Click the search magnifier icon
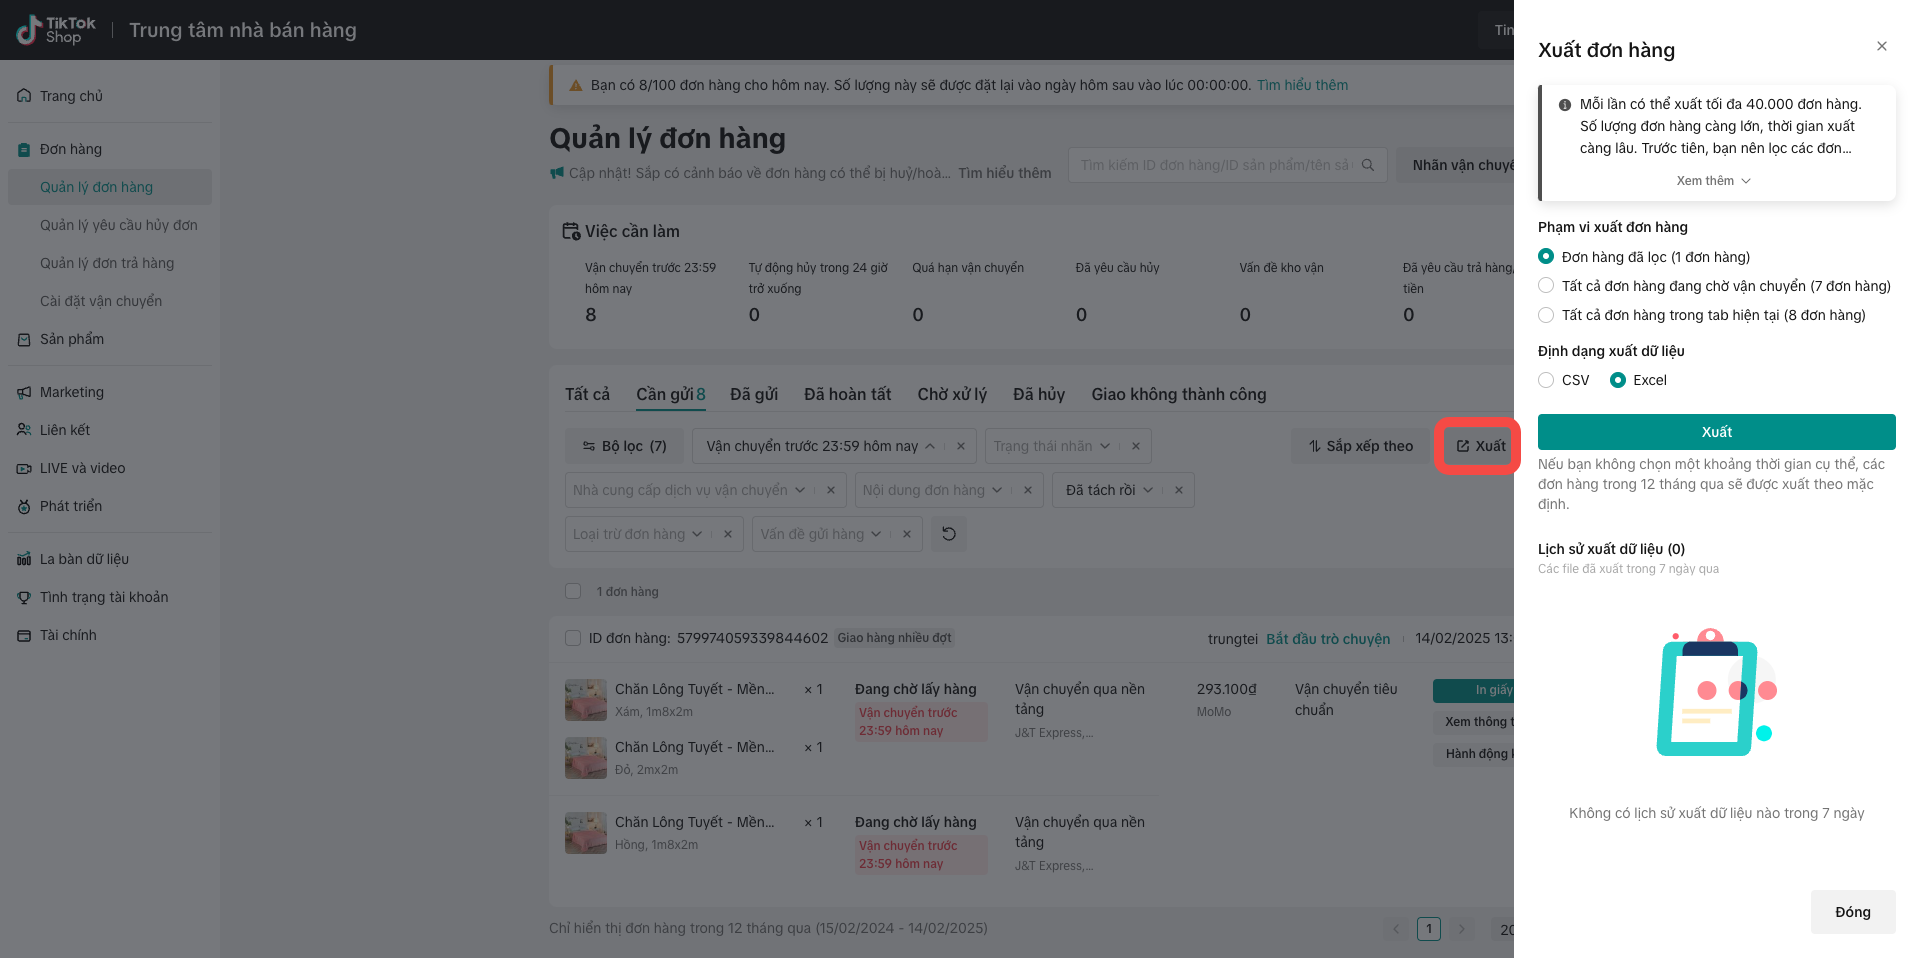The width and height of the screenshot is (1920, 958). click(x=1368, y=165)
